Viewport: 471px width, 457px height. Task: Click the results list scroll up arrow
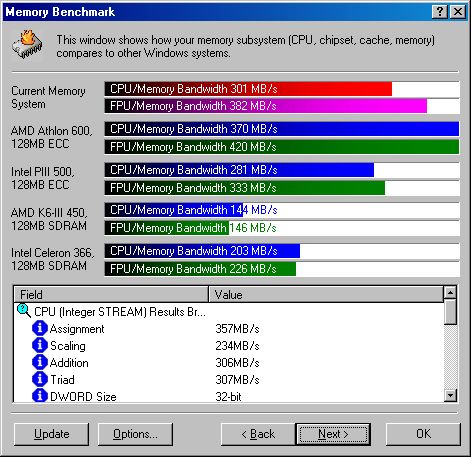[x=450, y=292]
